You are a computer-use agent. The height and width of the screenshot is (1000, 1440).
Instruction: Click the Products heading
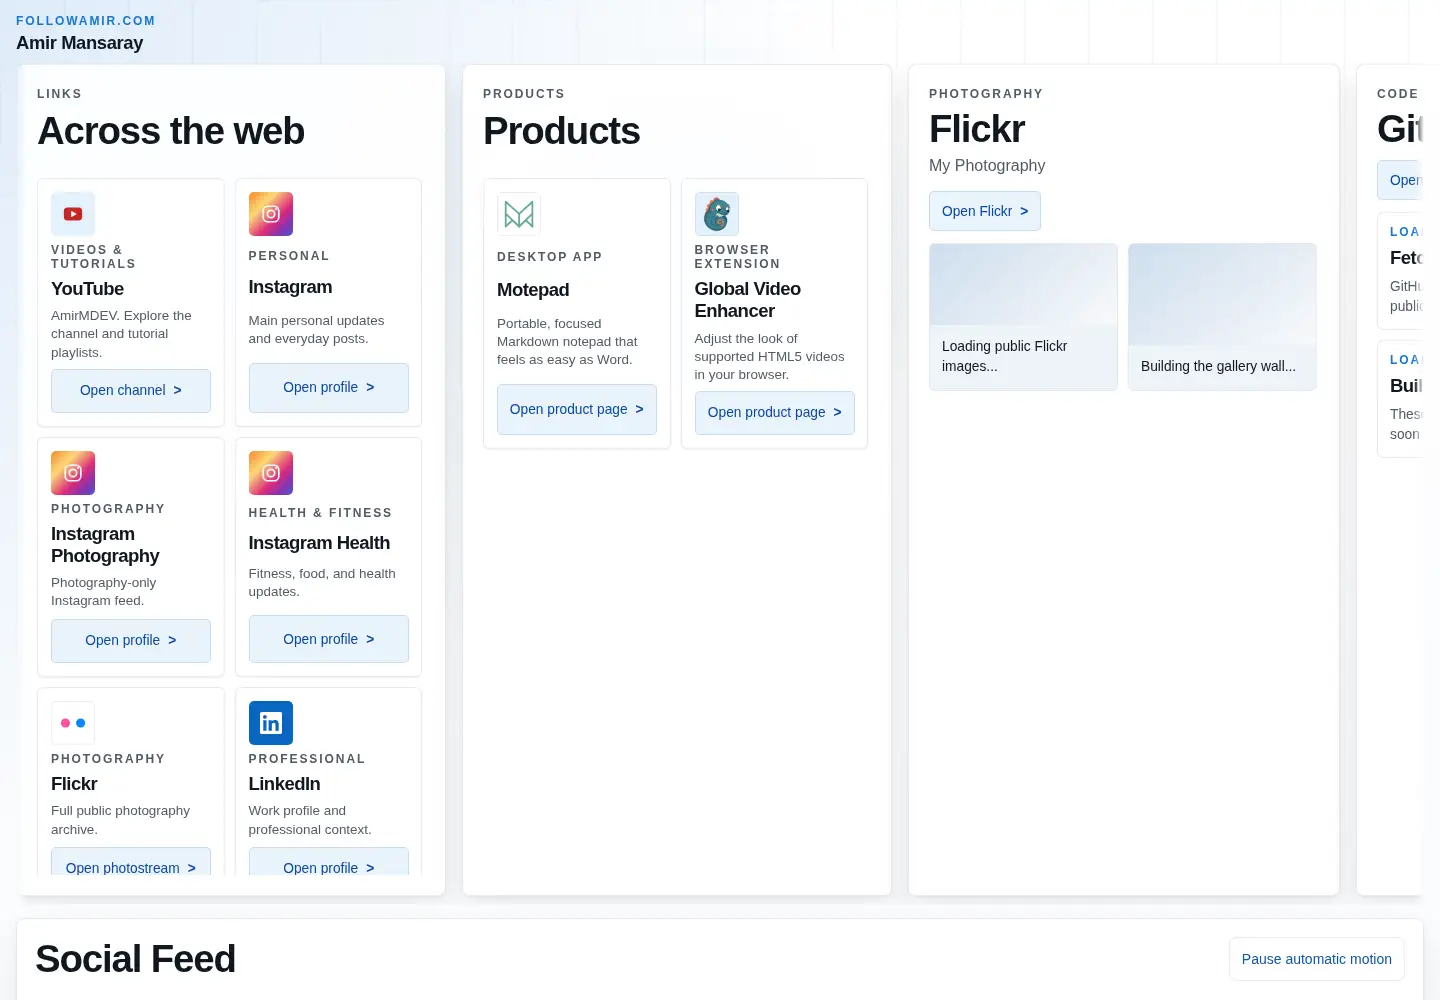(x=562, y=131)
